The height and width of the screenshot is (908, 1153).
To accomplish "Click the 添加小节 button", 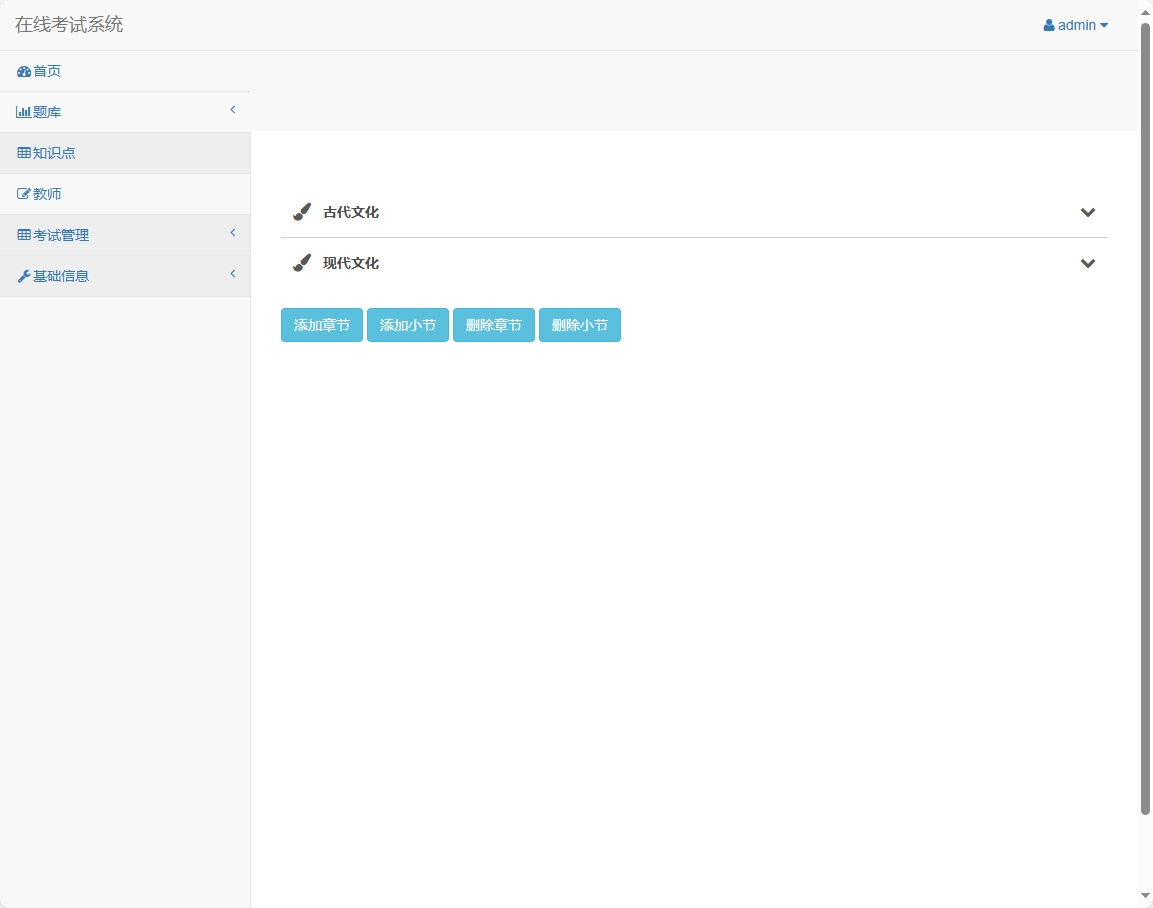I will (408, 325).
